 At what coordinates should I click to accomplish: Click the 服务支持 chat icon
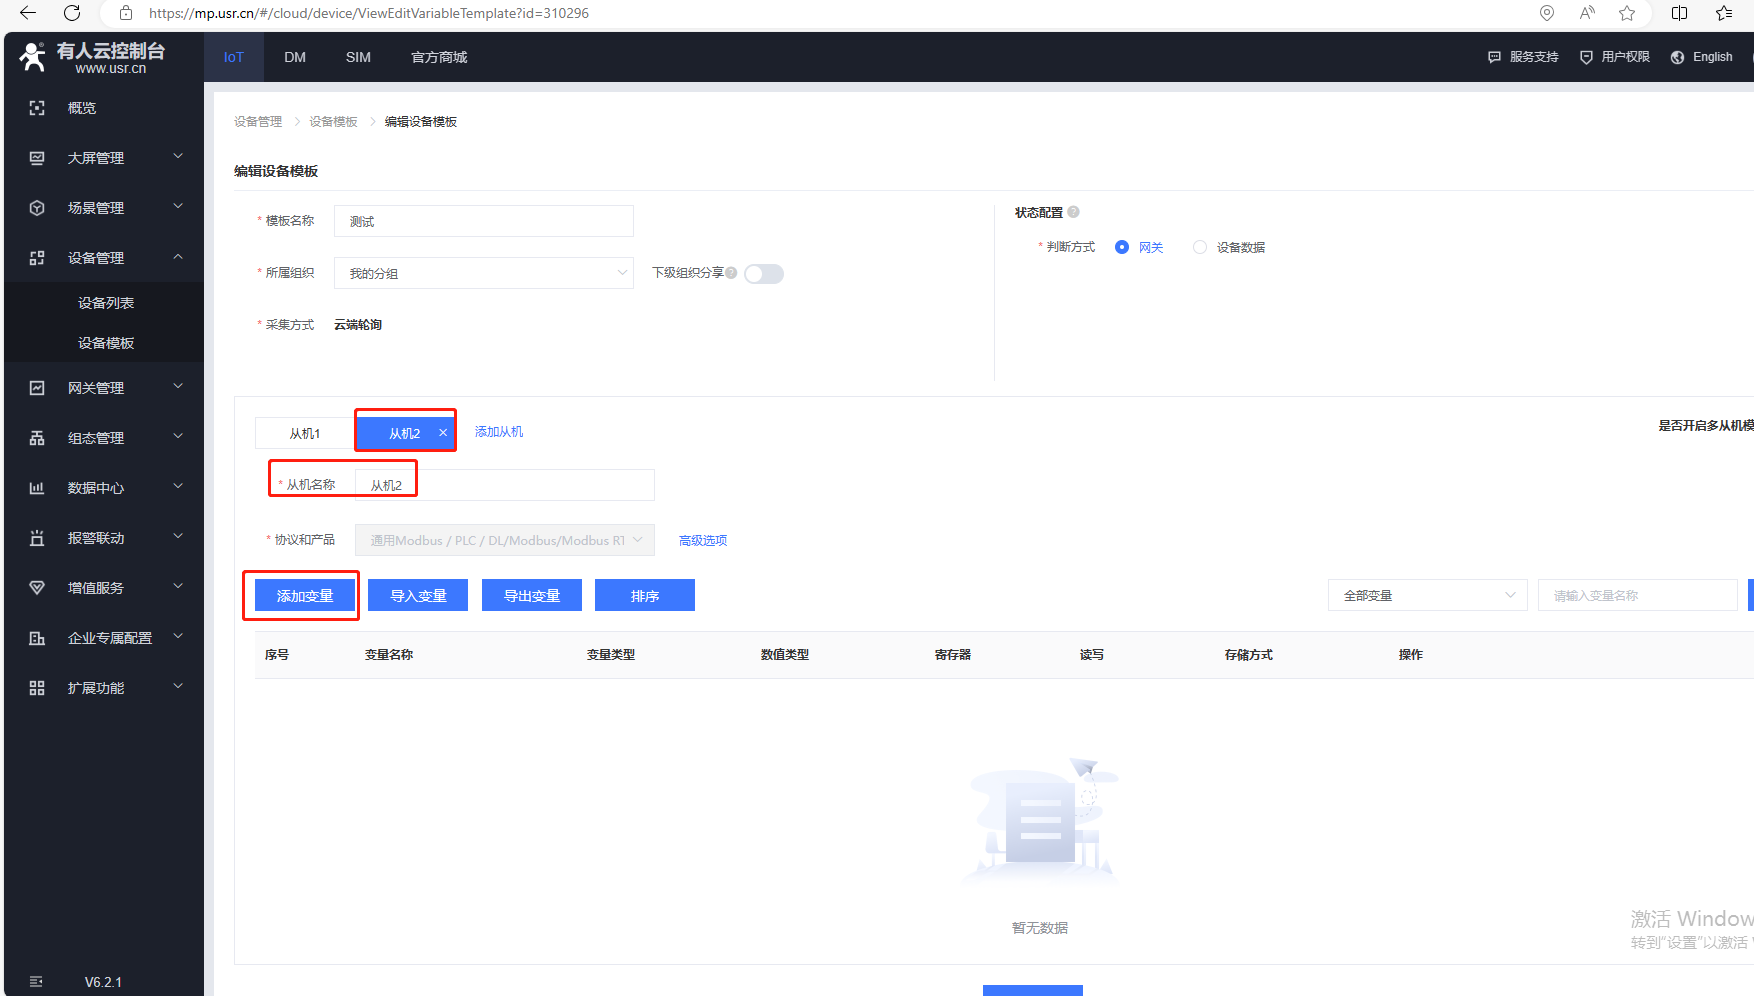click(1494, 57)
